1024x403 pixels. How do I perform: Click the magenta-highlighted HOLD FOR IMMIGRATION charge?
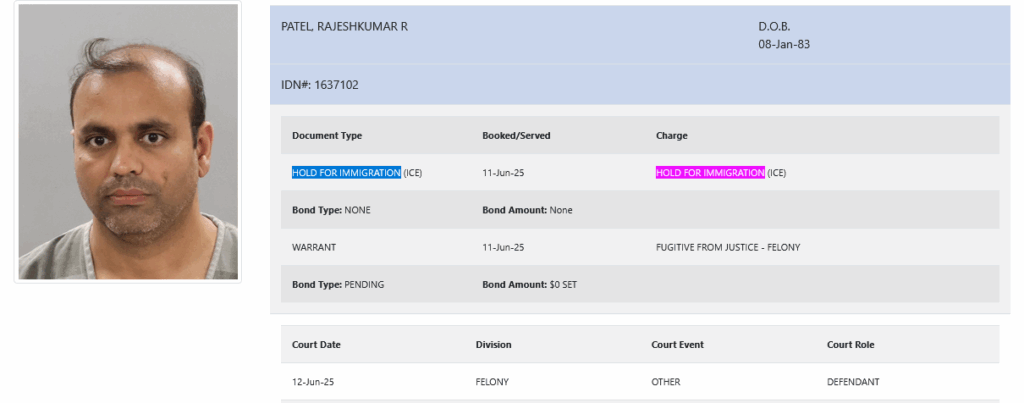tap(710, 173)
